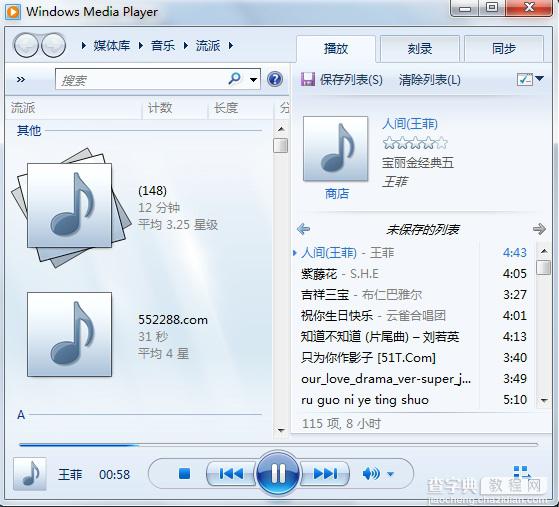
Task: Click the playback seek progress bar
Action: pos(278,445)
